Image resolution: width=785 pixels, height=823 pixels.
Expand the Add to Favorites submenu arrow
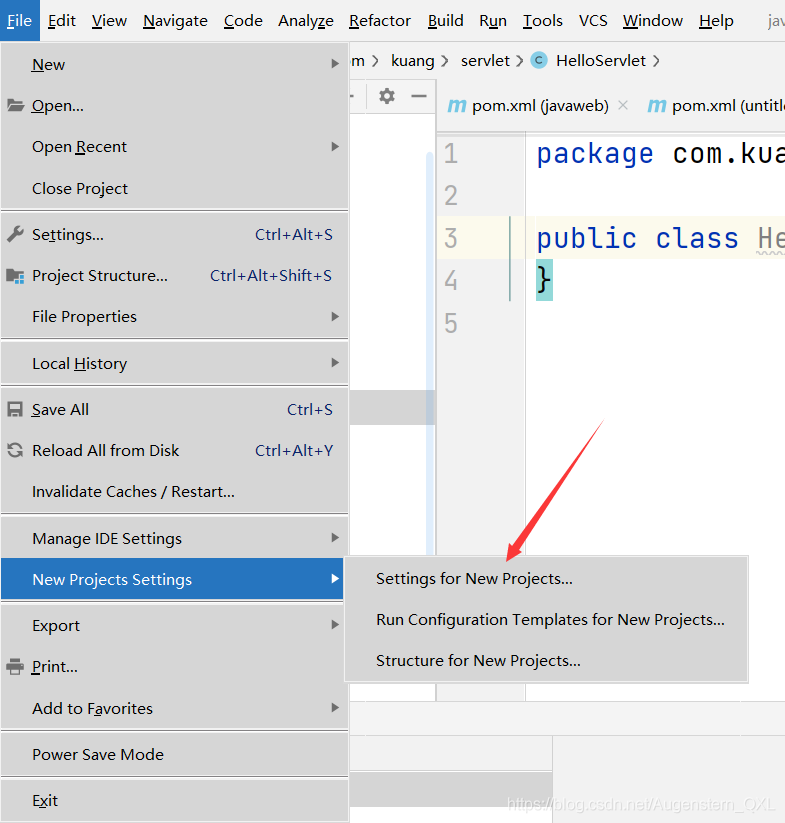(335, 708)
